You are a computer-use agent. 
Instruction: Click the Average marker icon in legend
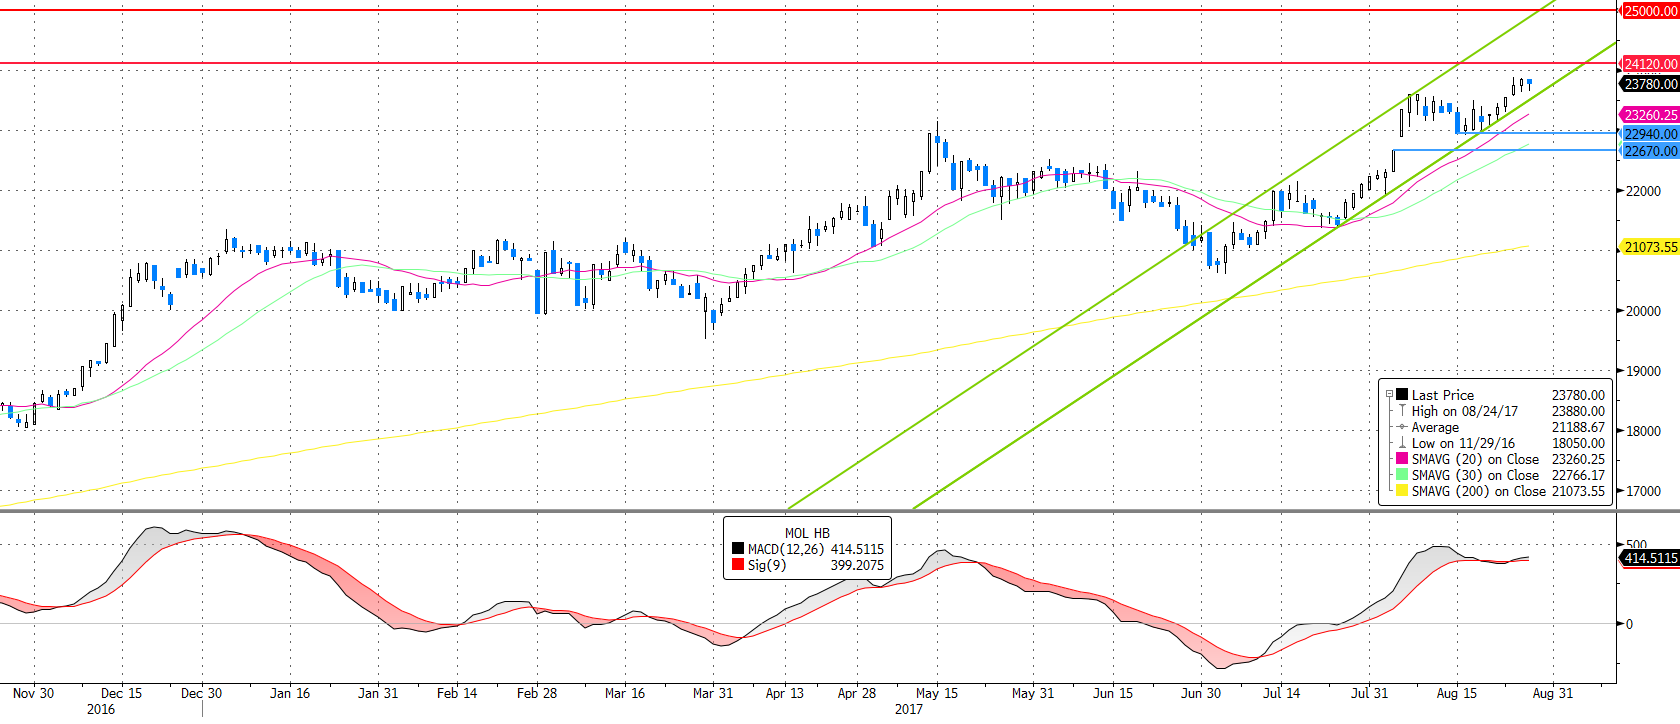point(1402,427)
